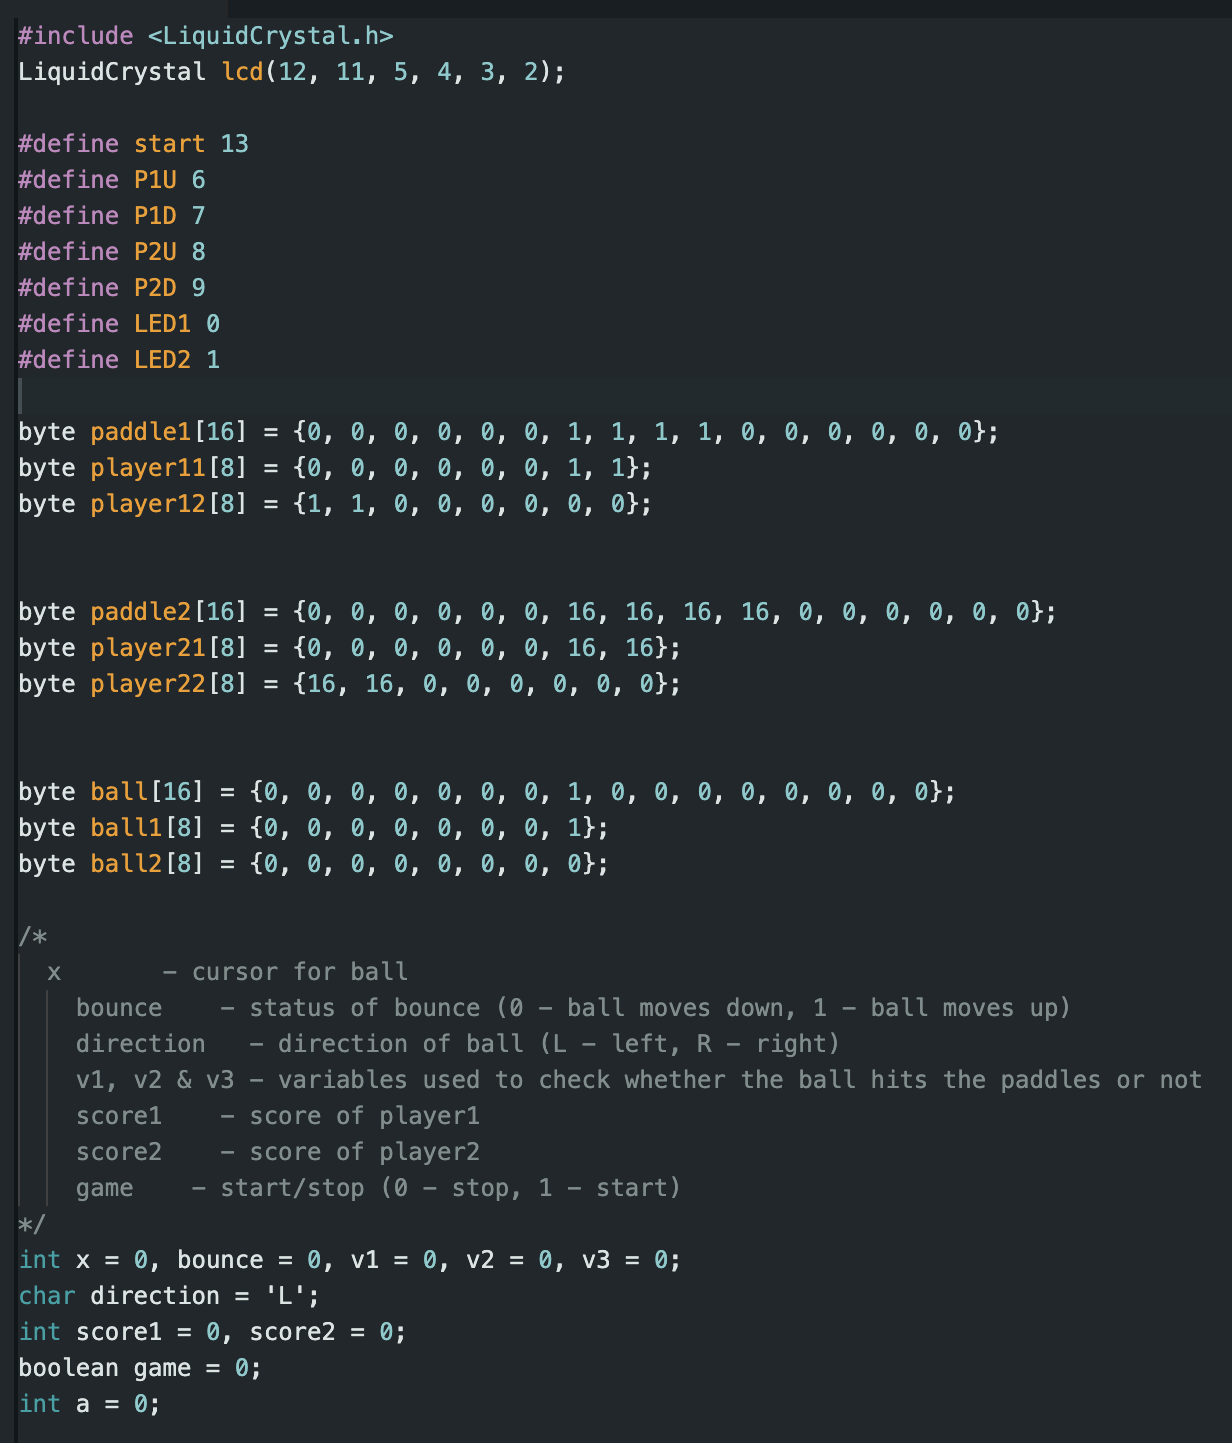Place cursor on the lcd object name
1232x1443 pixels.
click(x=242, y=72)
